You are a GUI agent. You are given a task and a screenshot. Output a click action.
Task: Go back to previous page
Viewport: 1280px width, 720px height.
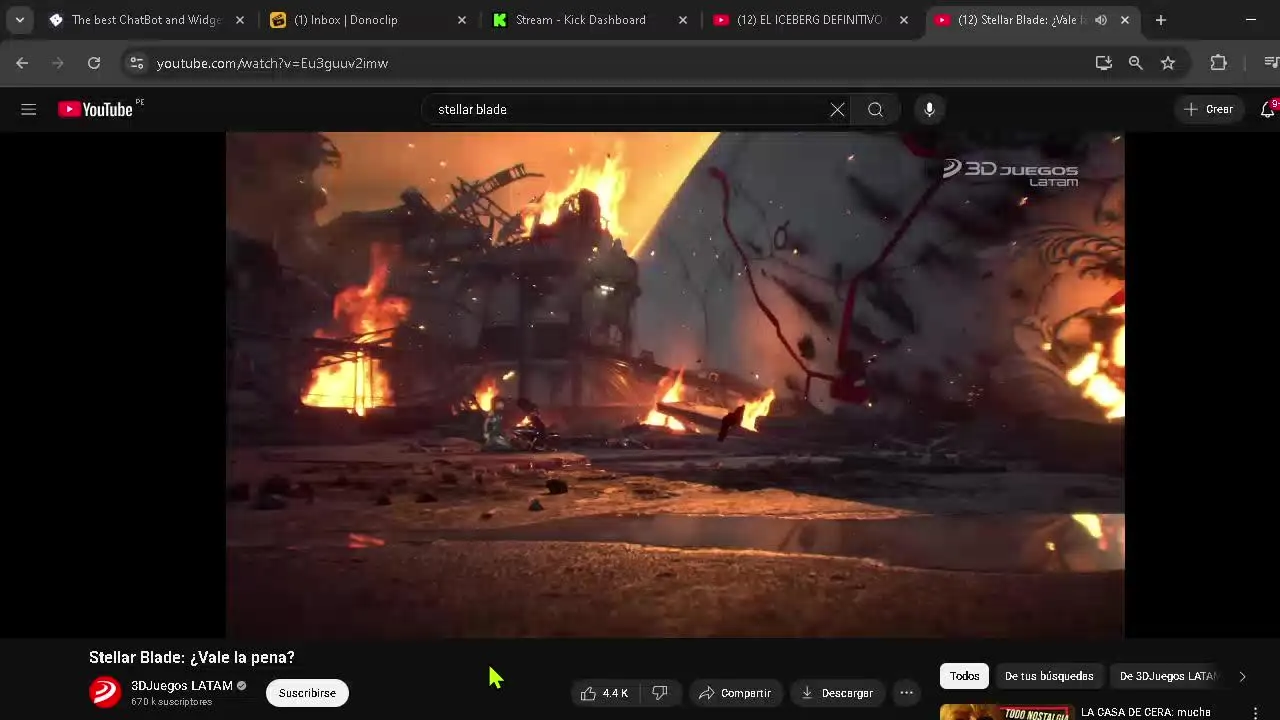coord(22,63)
